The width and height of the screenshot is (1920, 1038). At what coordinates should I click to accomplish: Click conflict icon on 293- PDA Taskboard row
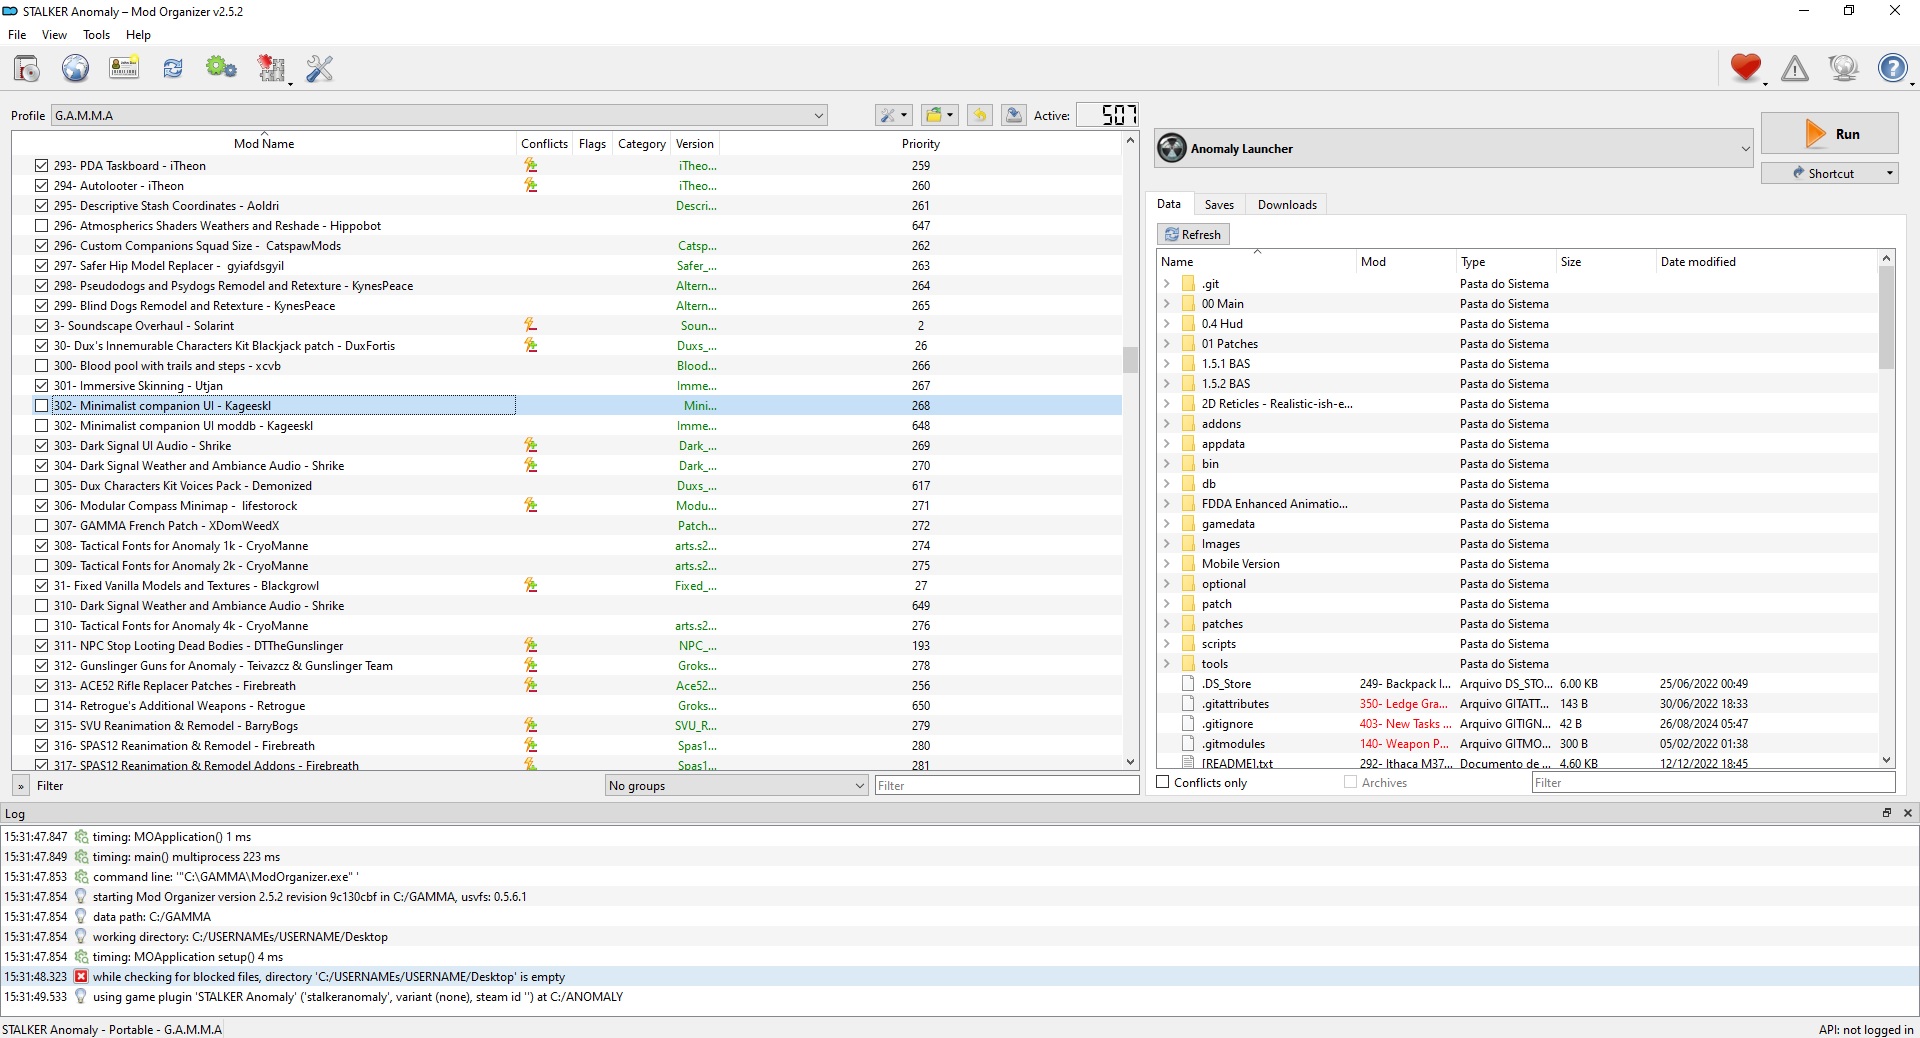(531, 166)
